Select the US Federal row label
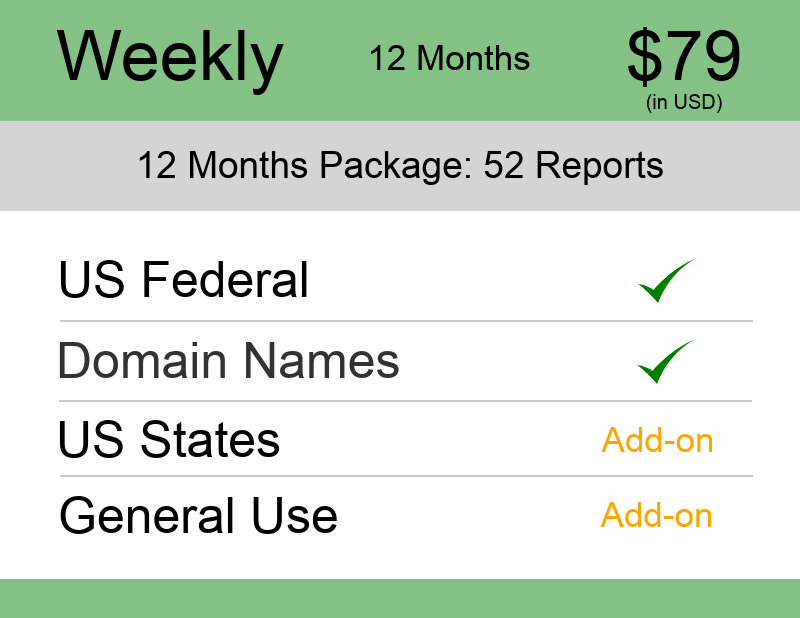The width and height of the screenshot is (800, 618). 183,280
